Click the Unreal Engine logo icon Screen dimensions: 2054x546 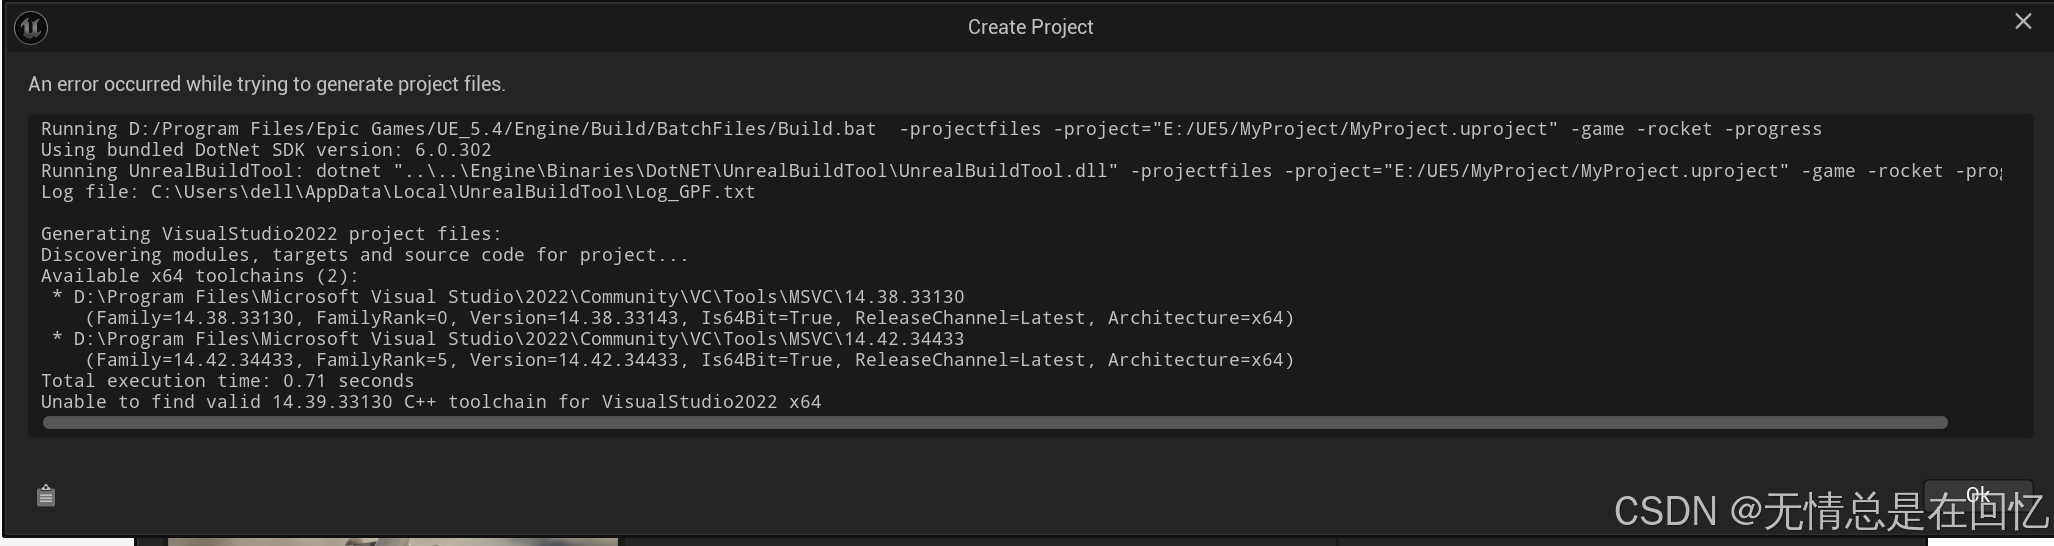pos(31,27)
